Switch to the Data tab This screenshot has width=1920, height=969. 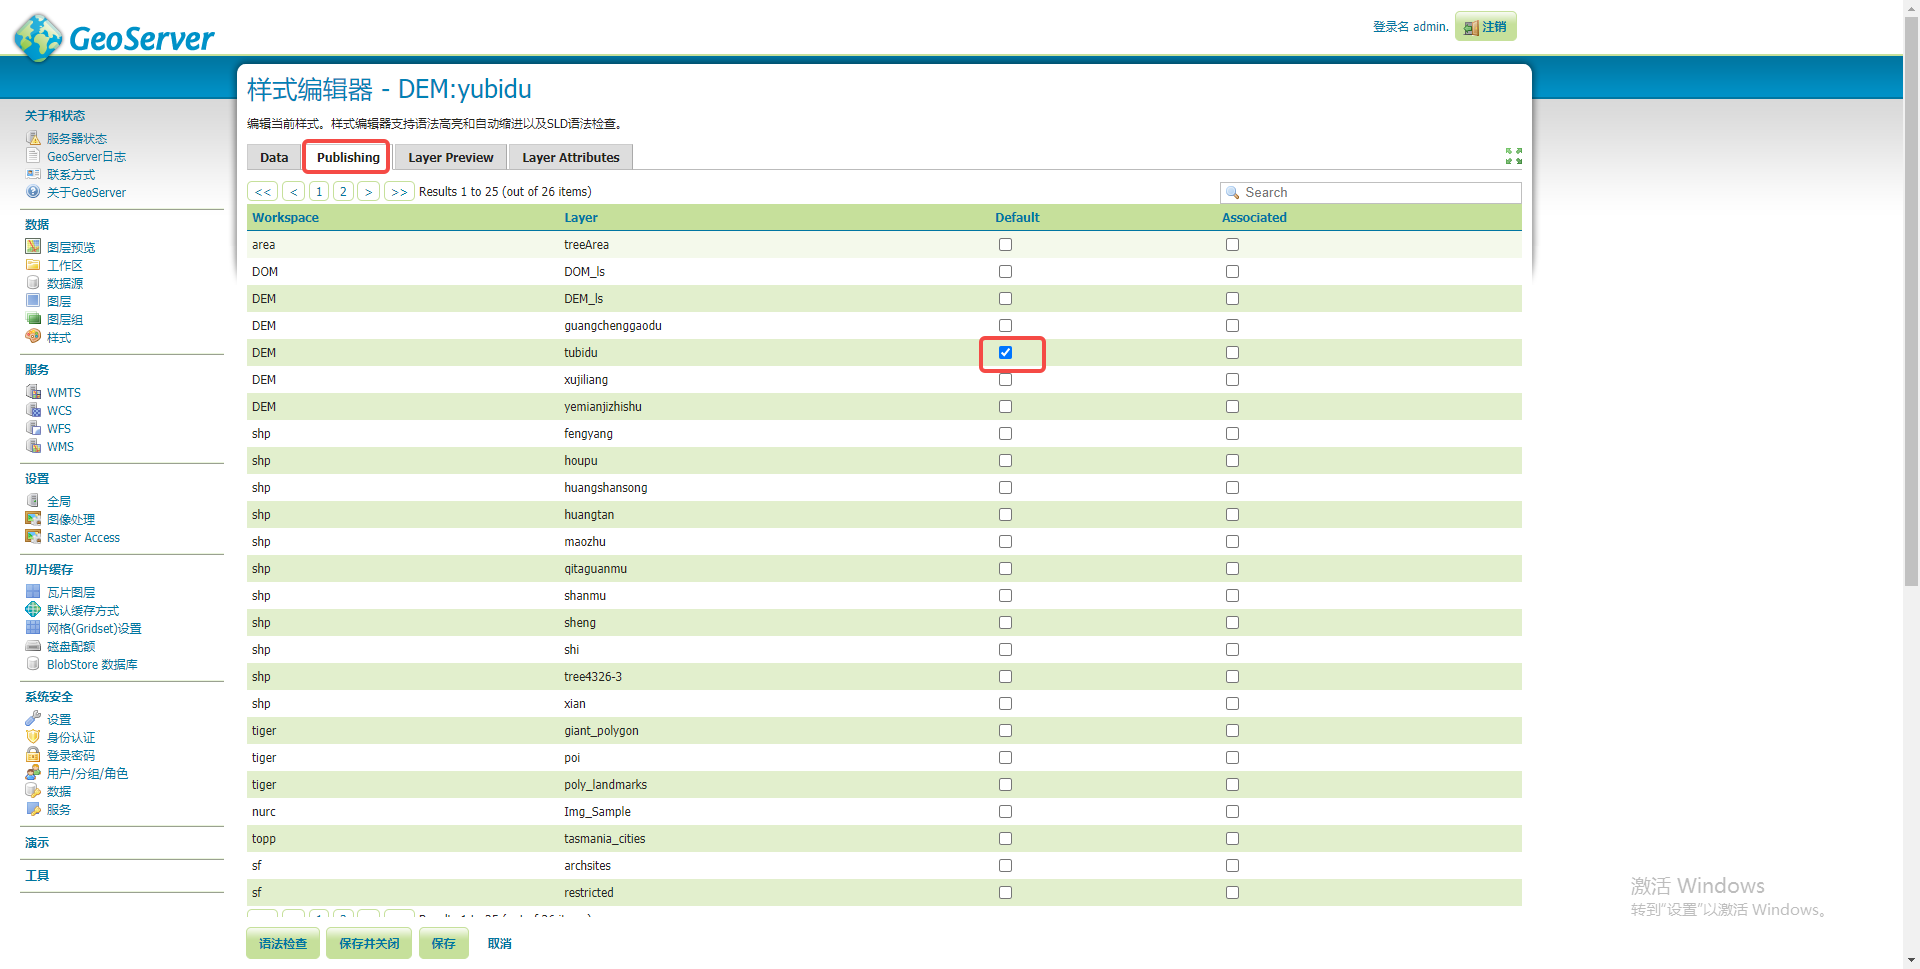274,157
